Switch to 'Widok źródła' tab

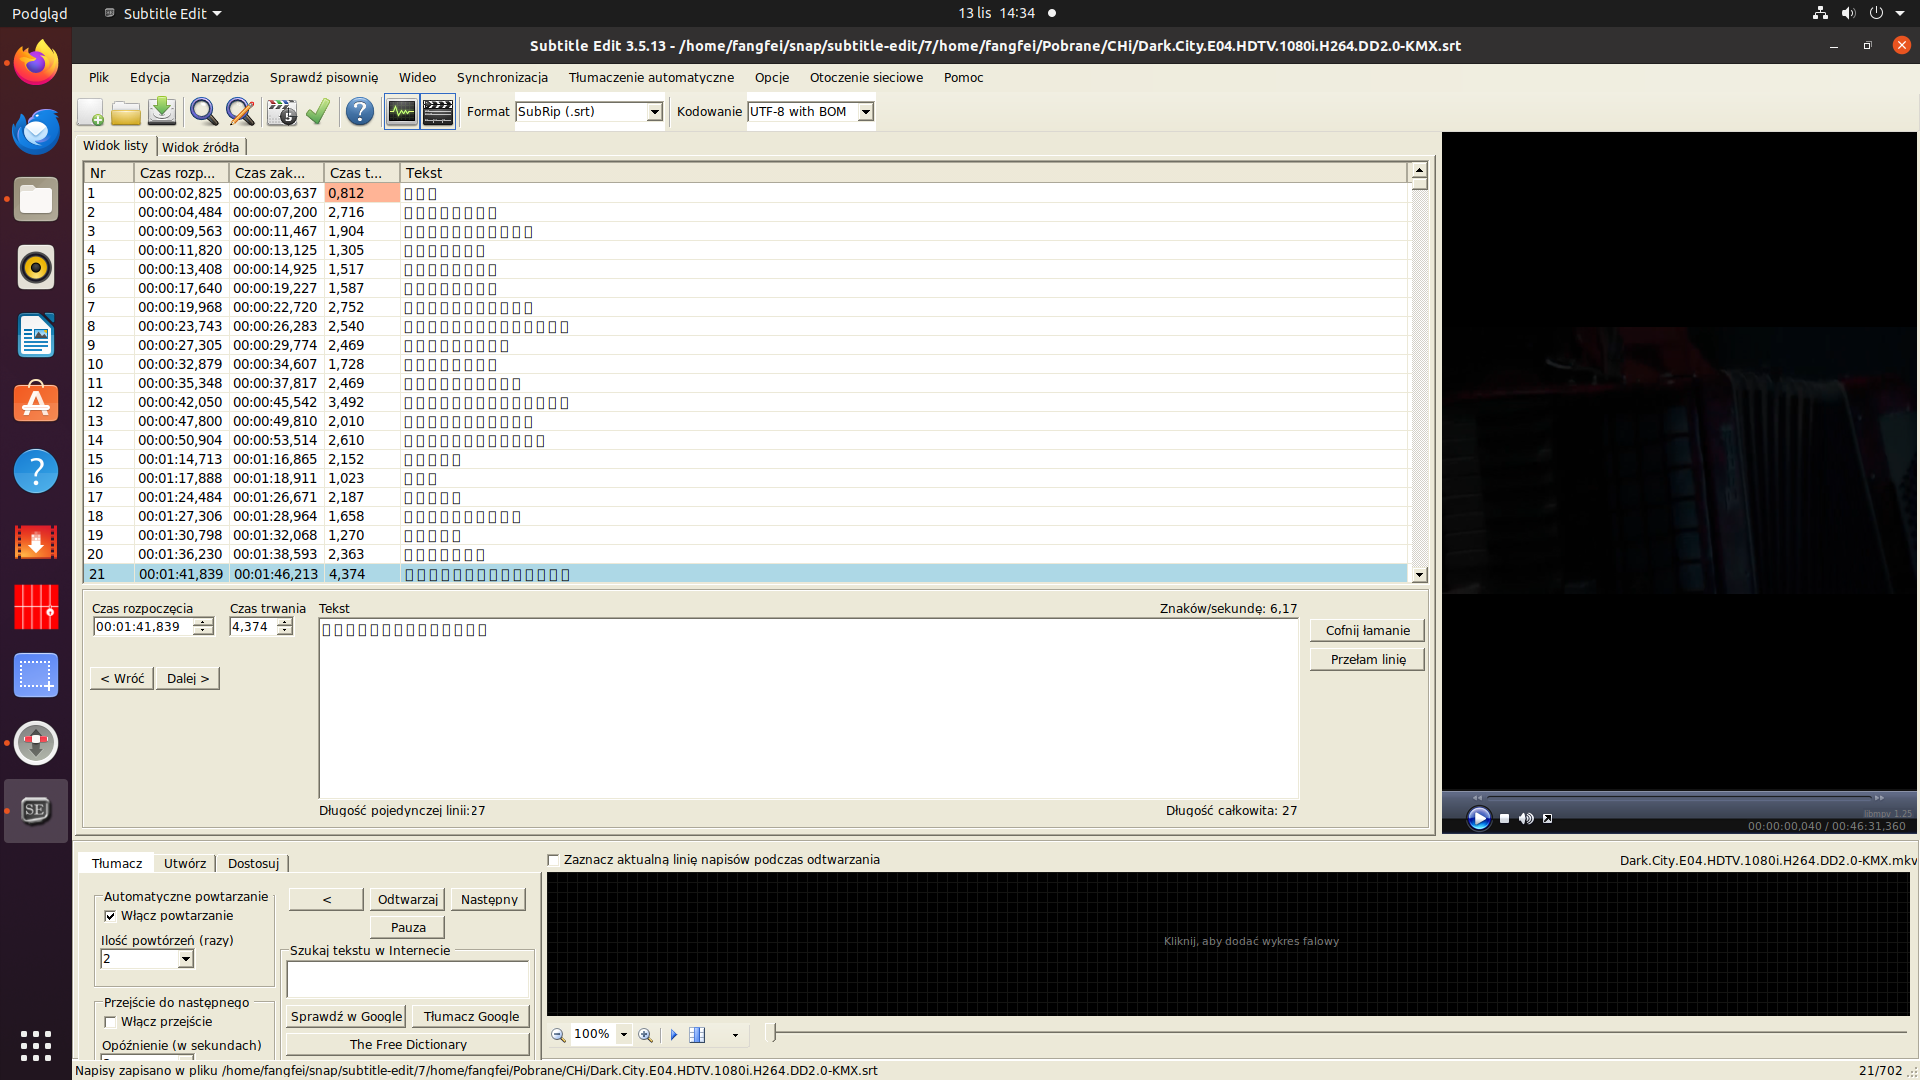pyautogui.click(x=200, y=147)
